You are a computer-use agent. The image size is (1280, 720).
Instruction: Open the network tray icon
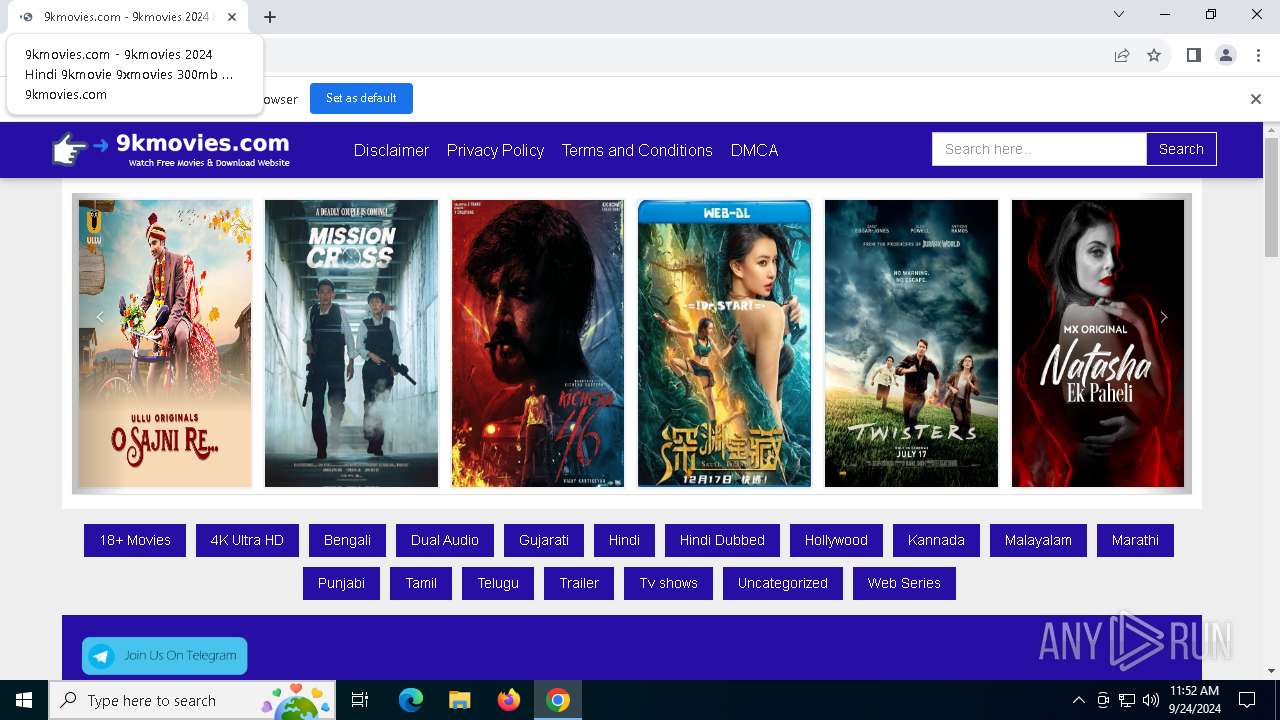click(1127, 700)
